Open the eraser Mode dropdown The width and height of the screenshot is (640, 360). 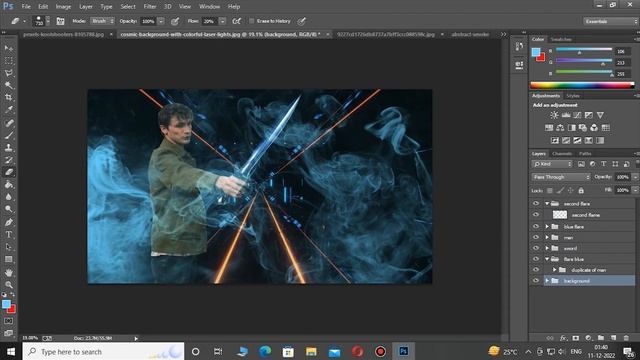pyautogui.click(x=102, y=21)
